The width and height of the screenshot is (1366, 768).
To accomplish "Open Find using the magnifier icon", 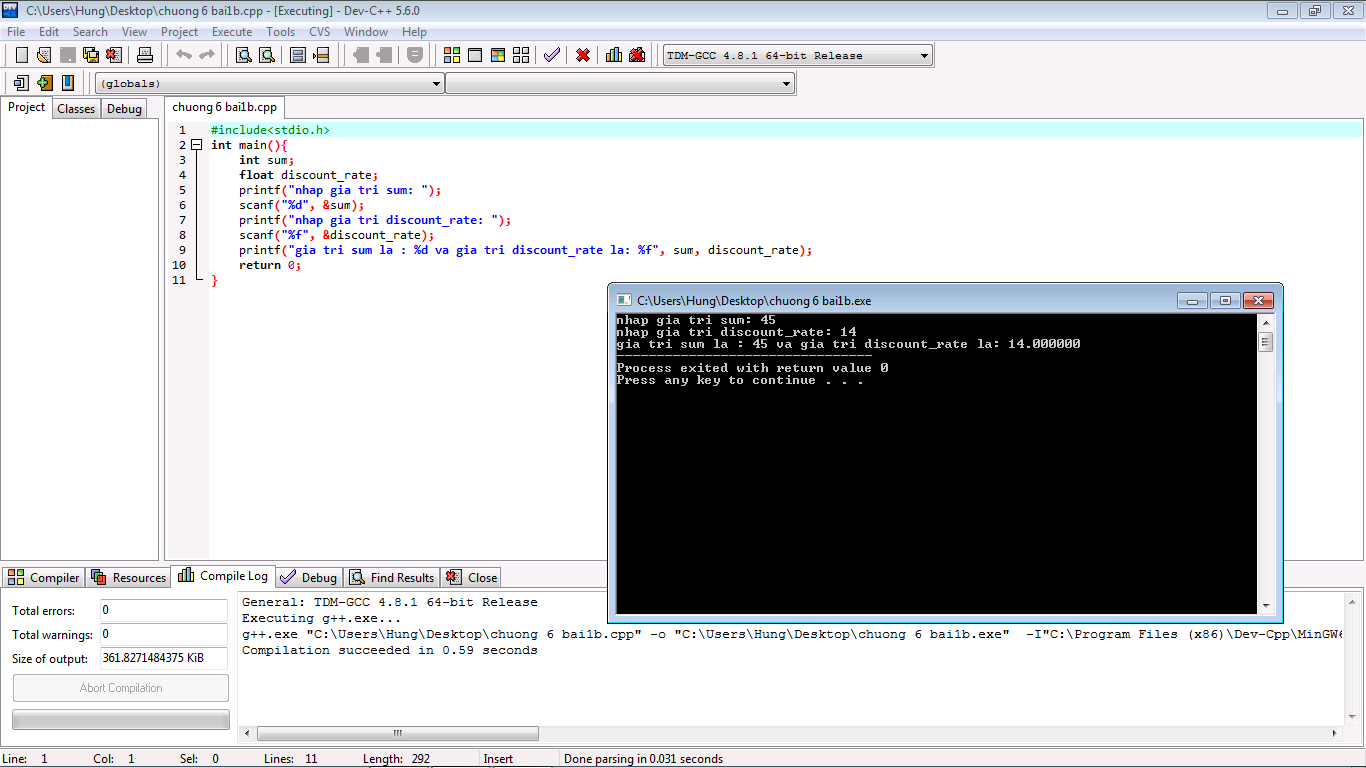I will click(x=242, y=55).
